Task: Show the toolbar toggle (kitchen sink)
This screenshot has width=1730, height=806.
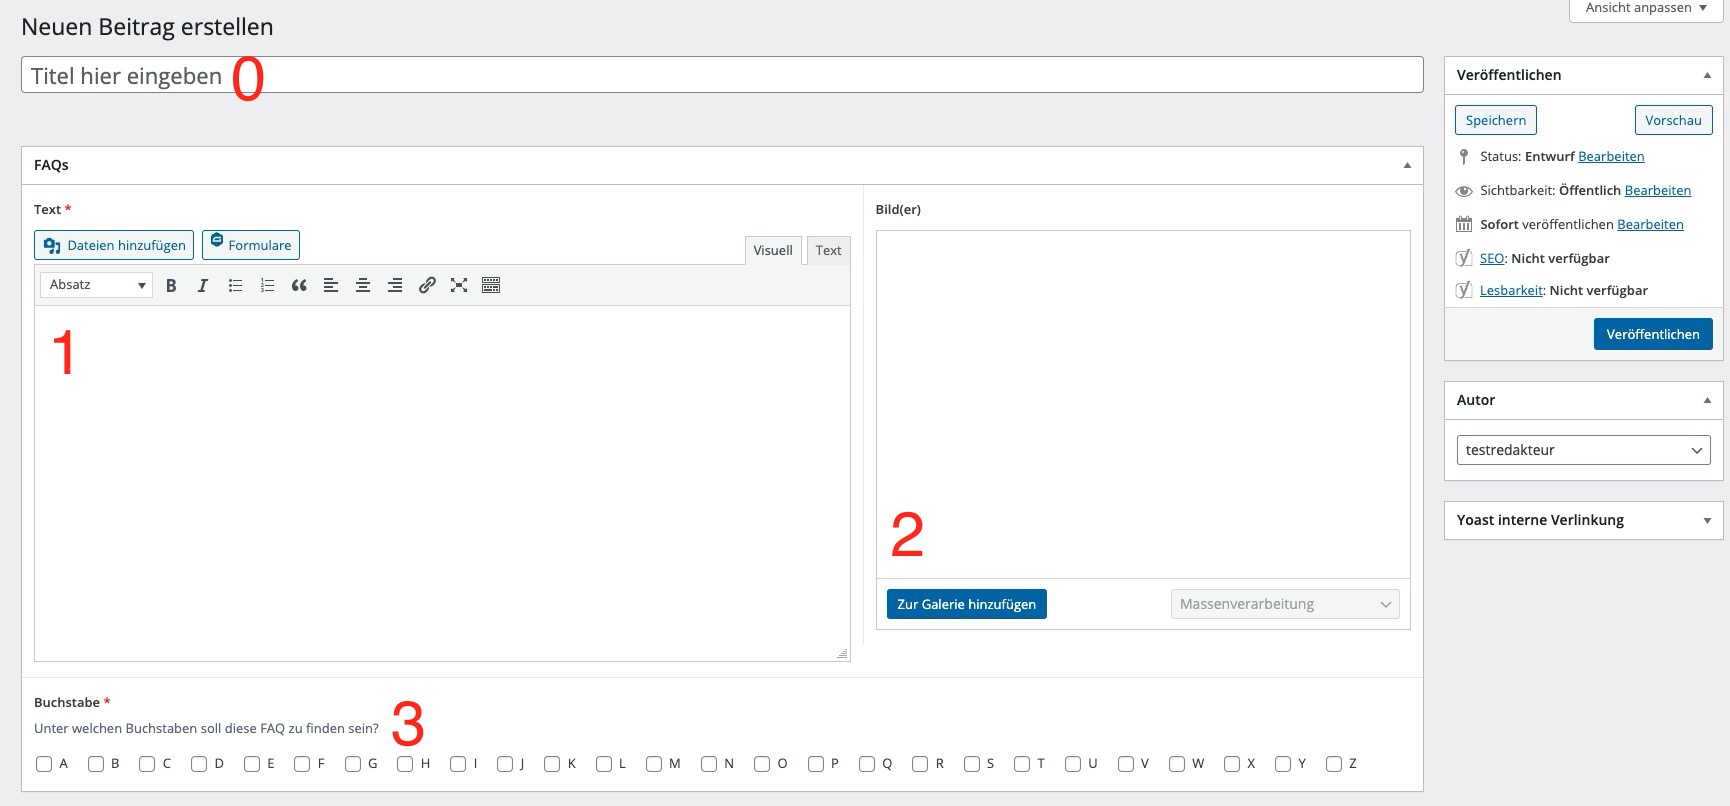Action: pyautogui.click(x=491, y=285)
